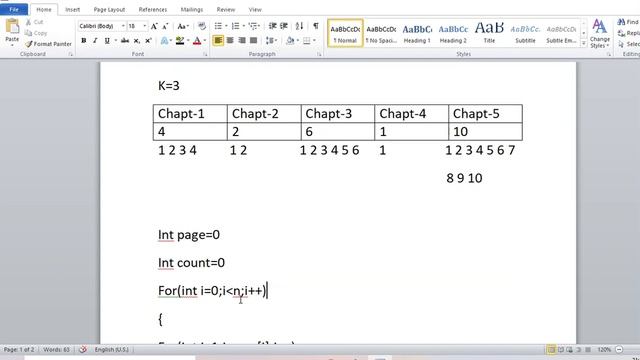This screenshot has width=640, height=360.
Task: Click the English (U.S.) language indicator
Action: click(x=111, y=350)
